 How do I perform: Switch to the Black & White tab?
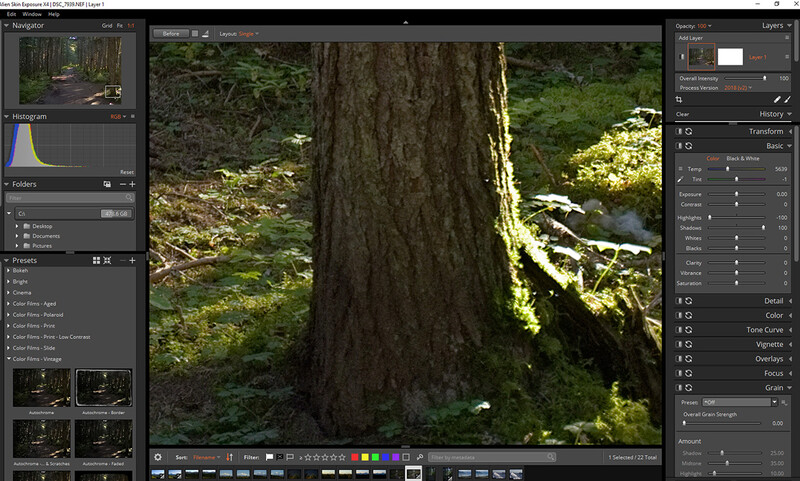[x=743, y=159]
